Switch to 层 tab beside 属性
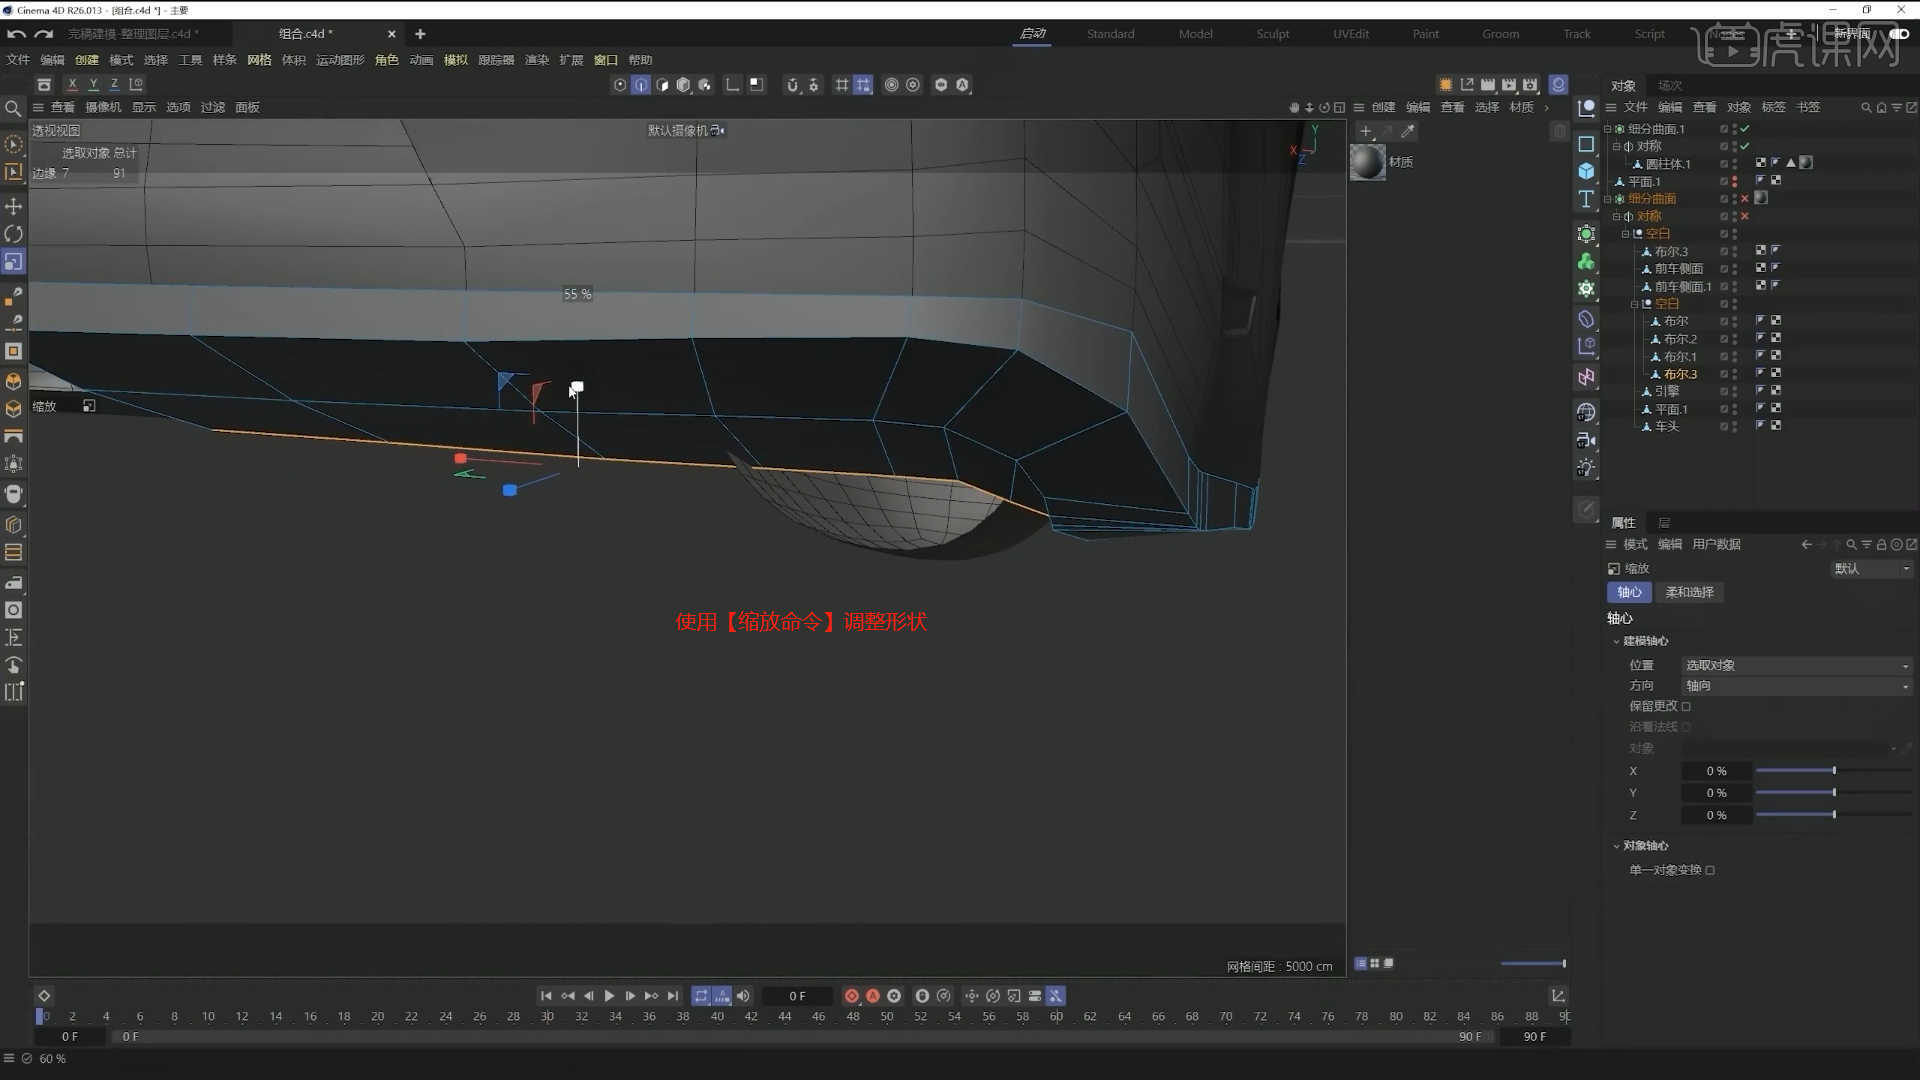 pos(1664,523)
